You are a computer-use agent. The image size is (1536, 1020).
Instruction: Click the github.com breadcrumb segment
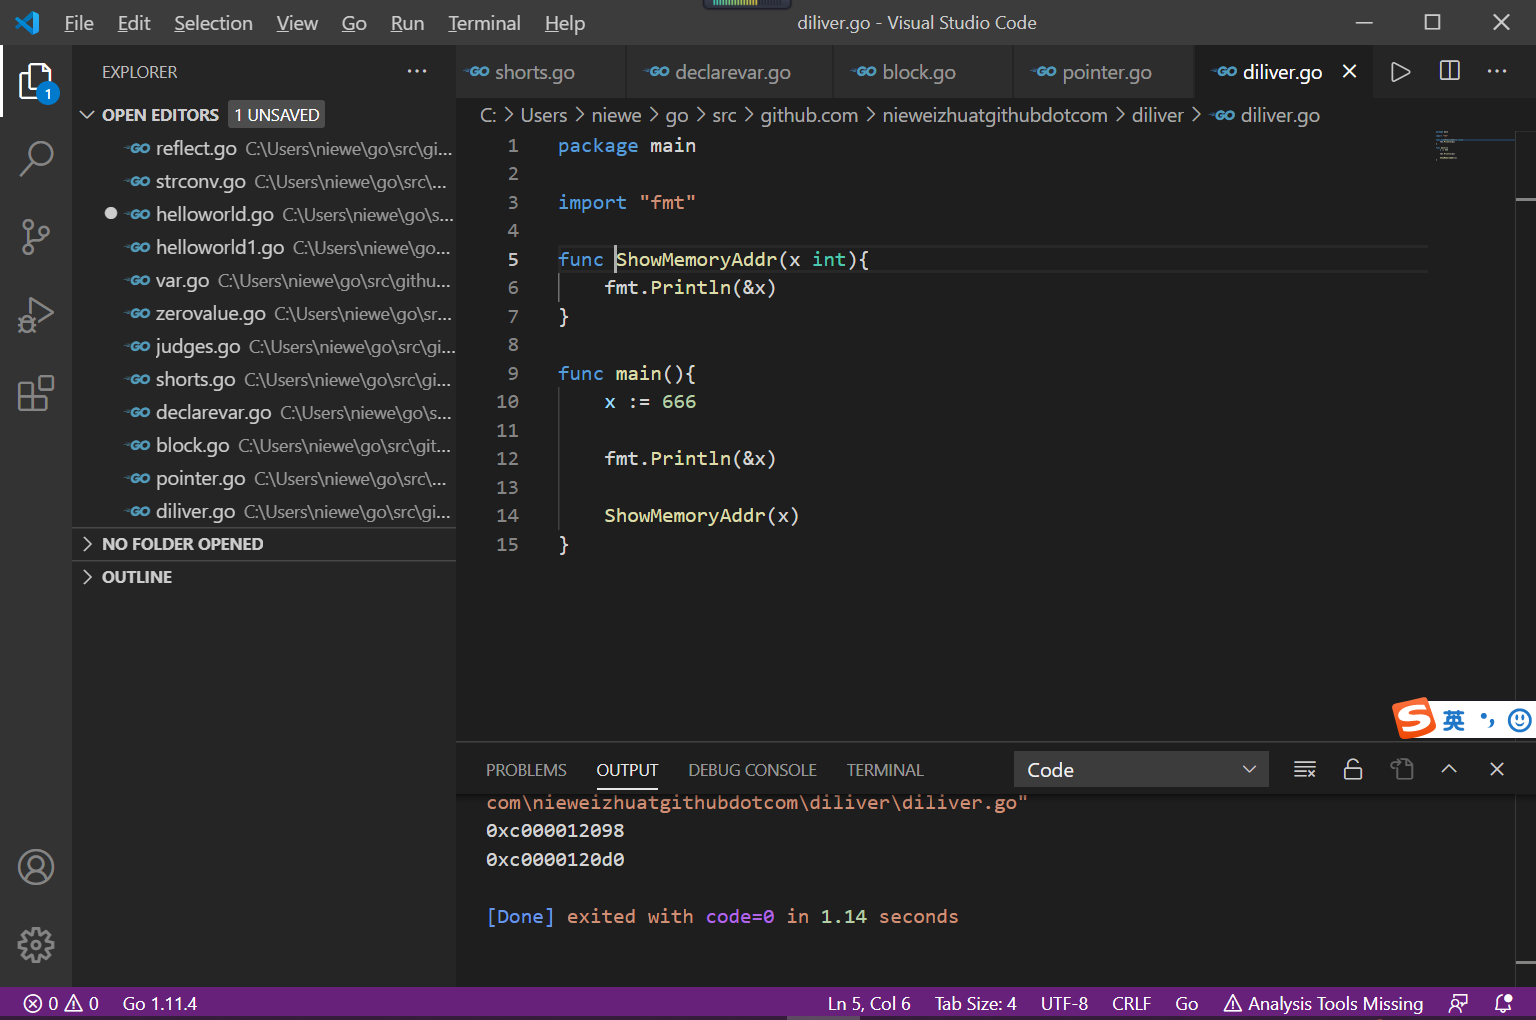[x=809, y=115]
